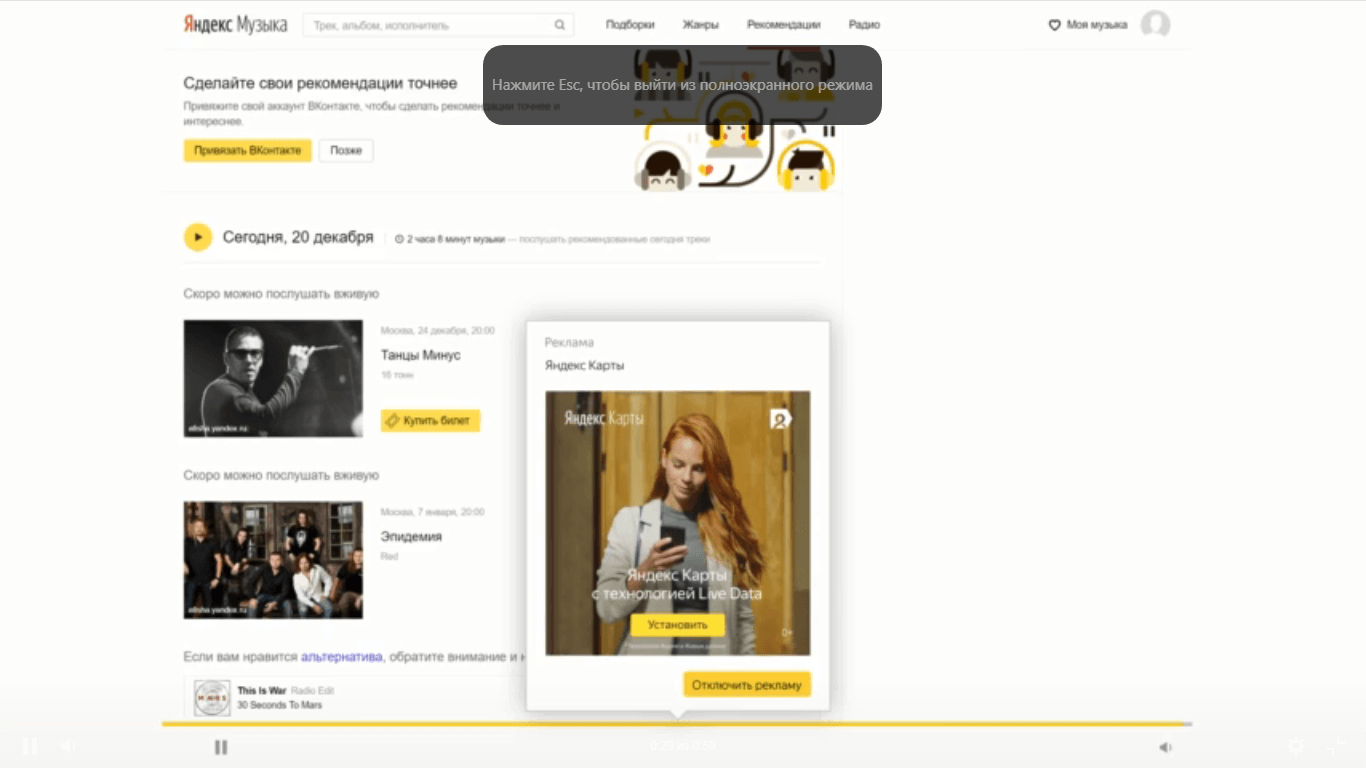Click the headphones characters illustration
This screenshot has width=1366, height=768.
click(735, 120)
